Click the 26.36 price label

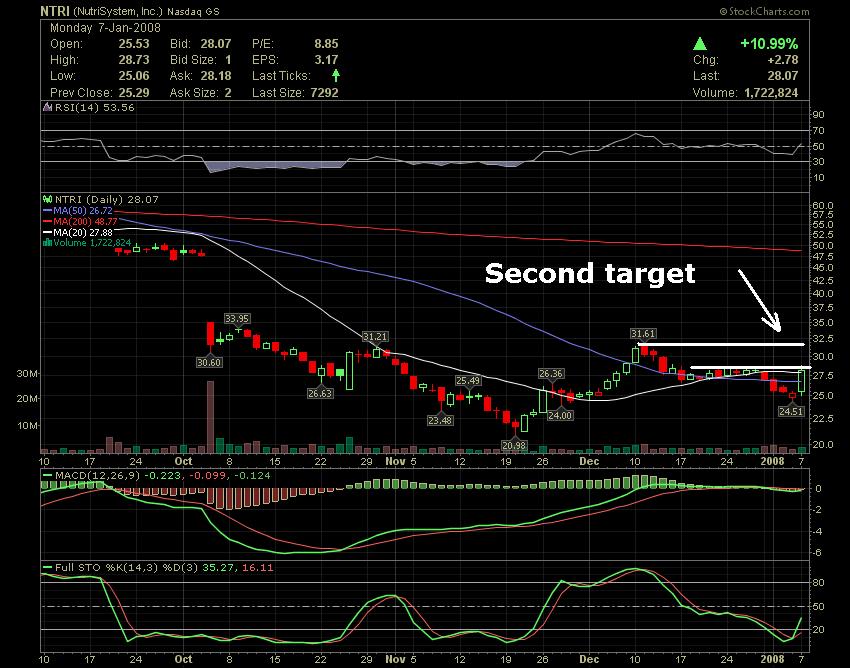pyautogui.click(x=550, y=374)
